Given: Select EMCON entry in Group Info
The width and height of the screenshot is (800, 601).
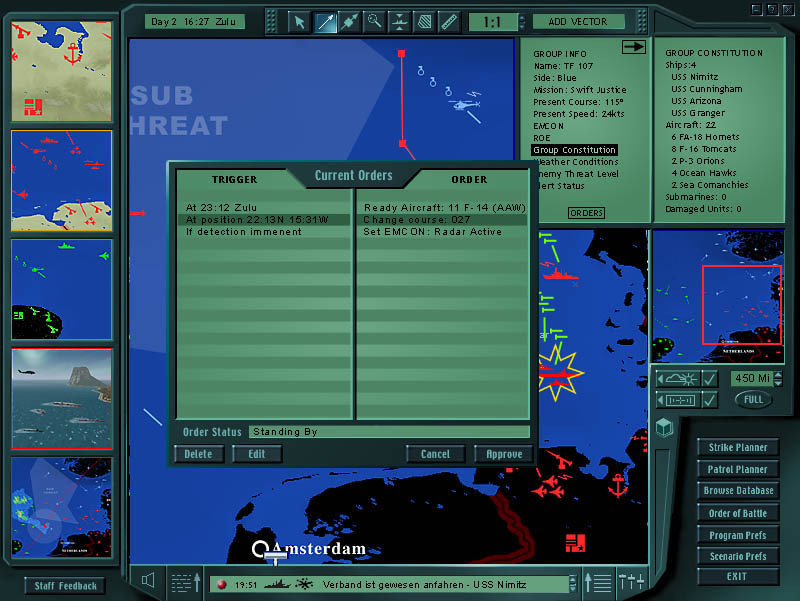Looking at the screenshot, I should pos(548,126).
